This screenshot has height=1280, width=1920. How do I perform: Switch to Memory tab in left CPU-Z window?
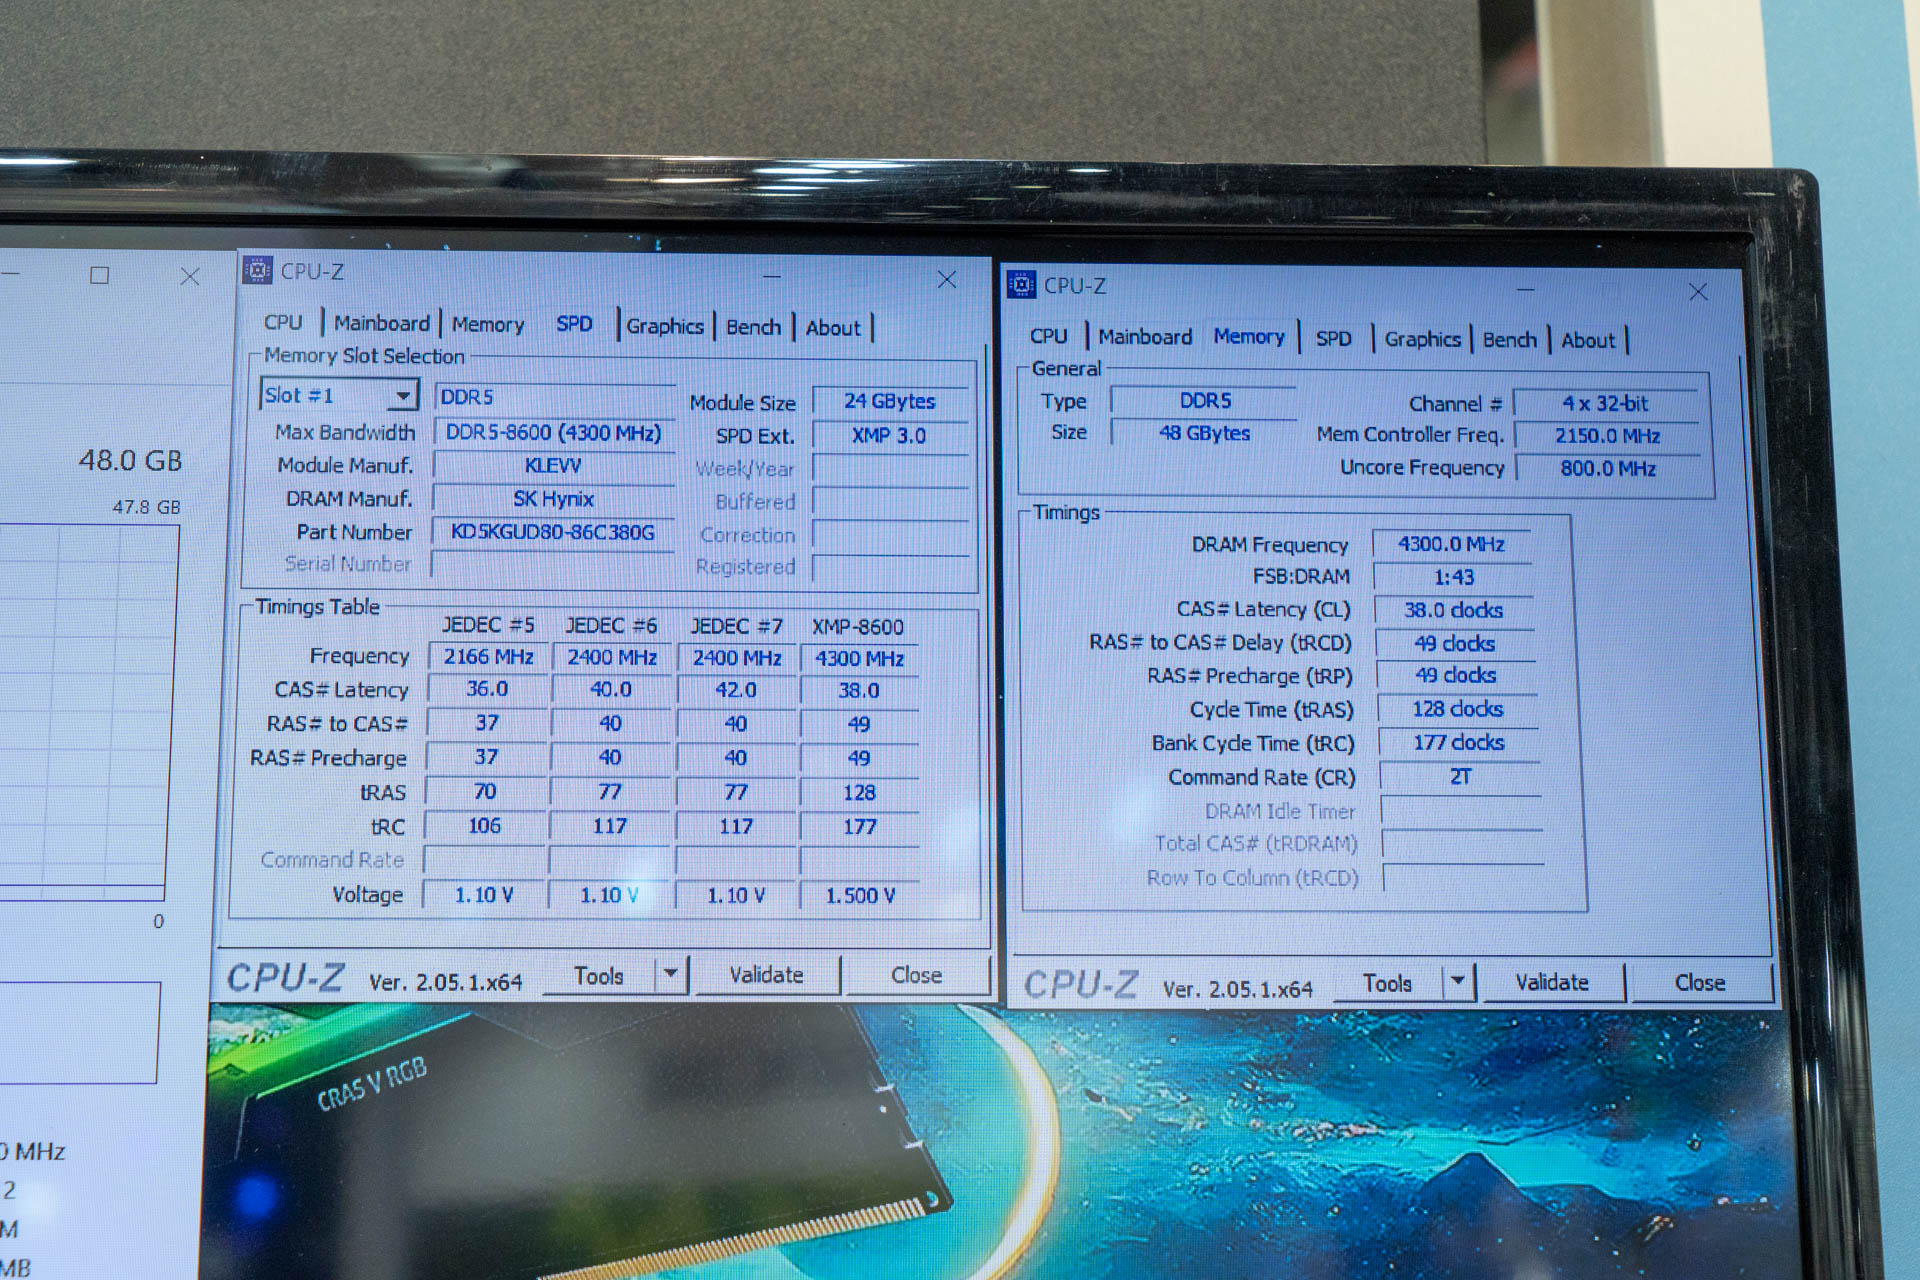[488, 324]
